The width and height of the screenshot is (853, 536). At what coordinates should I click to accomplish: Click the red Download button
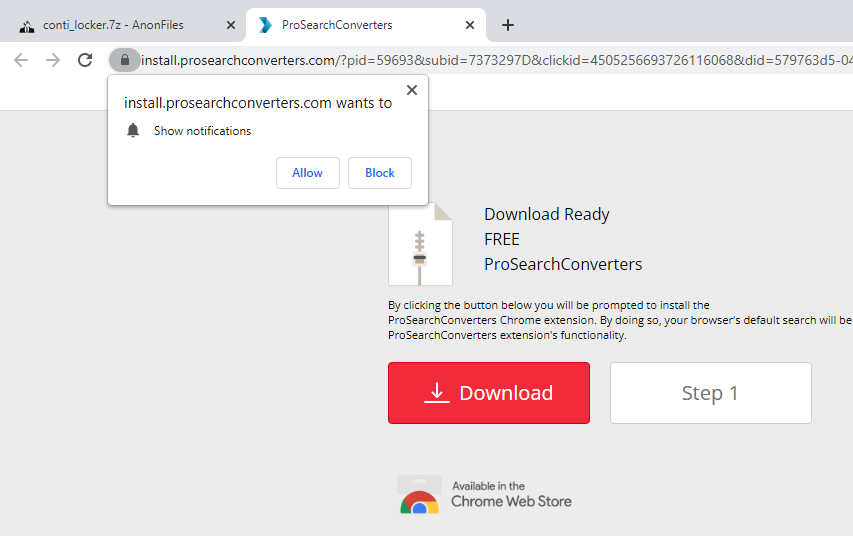(489, 393)
